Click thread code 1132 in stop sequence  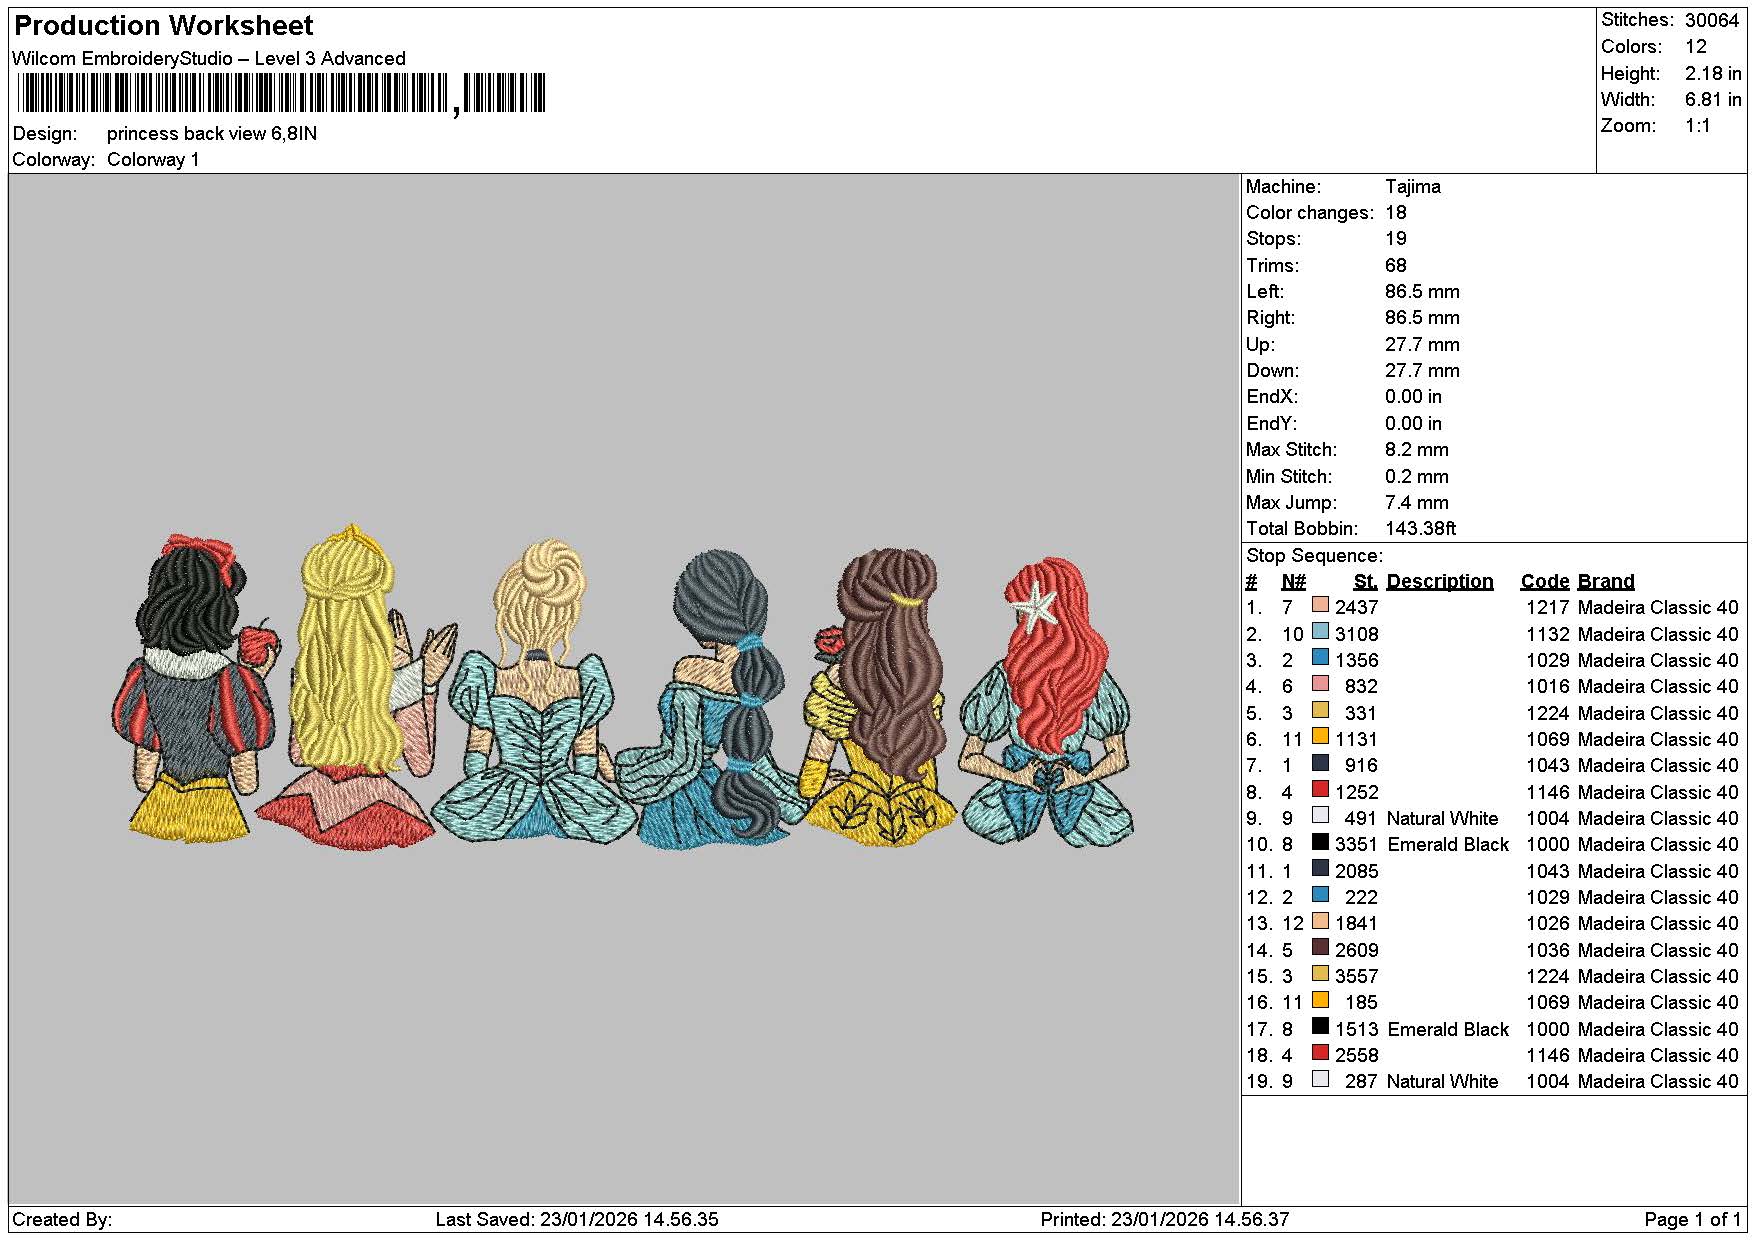point(1548,634)
